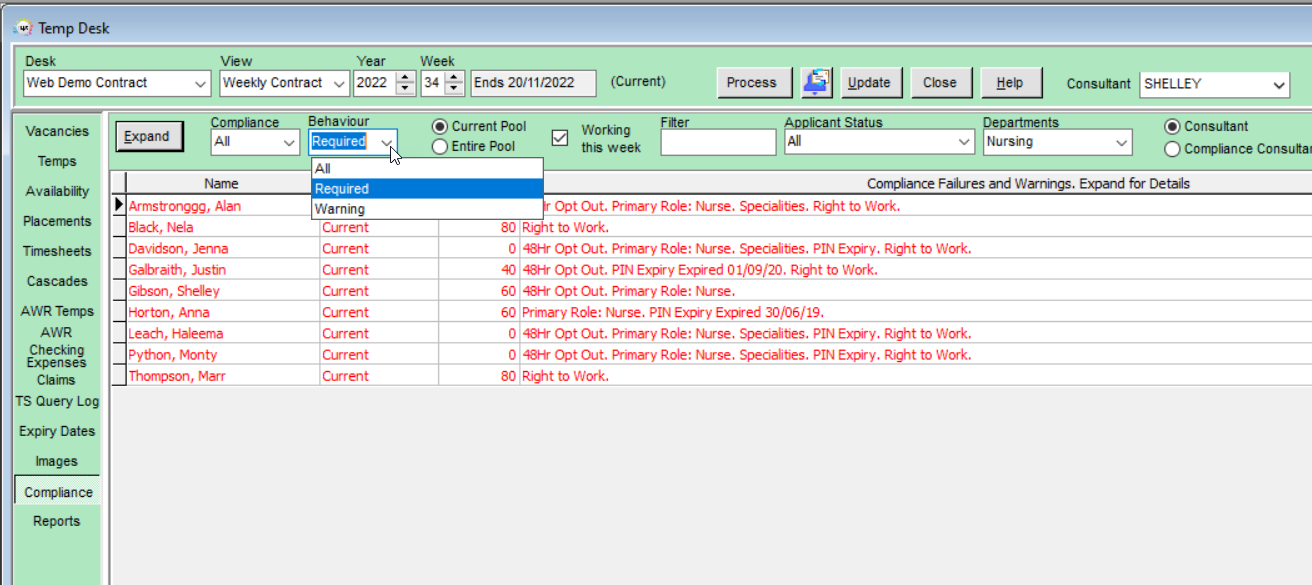Select the Leach, Haleema row

tap(710, 334)
